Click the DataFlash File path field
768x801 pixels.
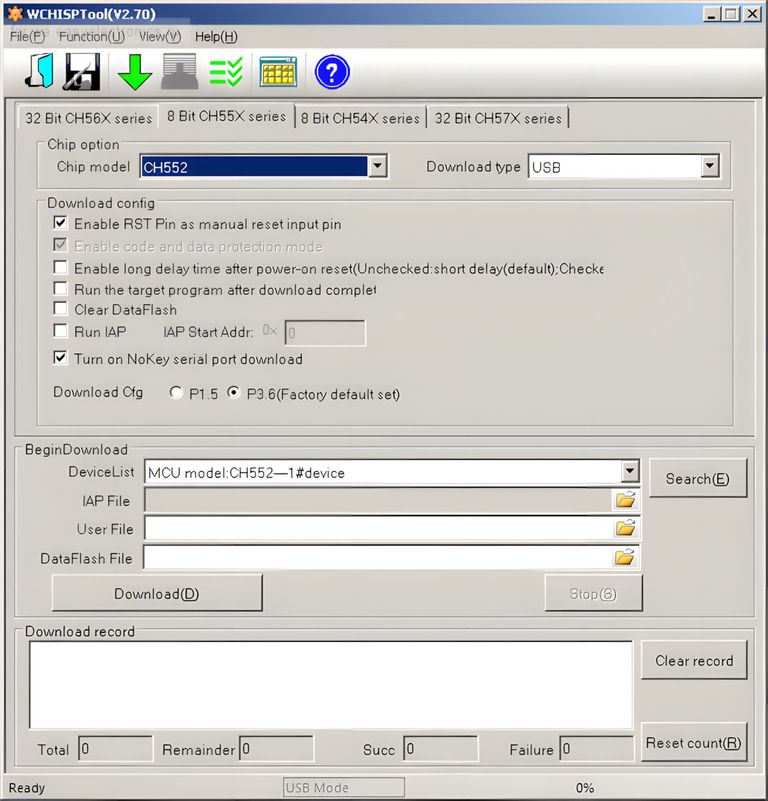click(x=379, y=557)
